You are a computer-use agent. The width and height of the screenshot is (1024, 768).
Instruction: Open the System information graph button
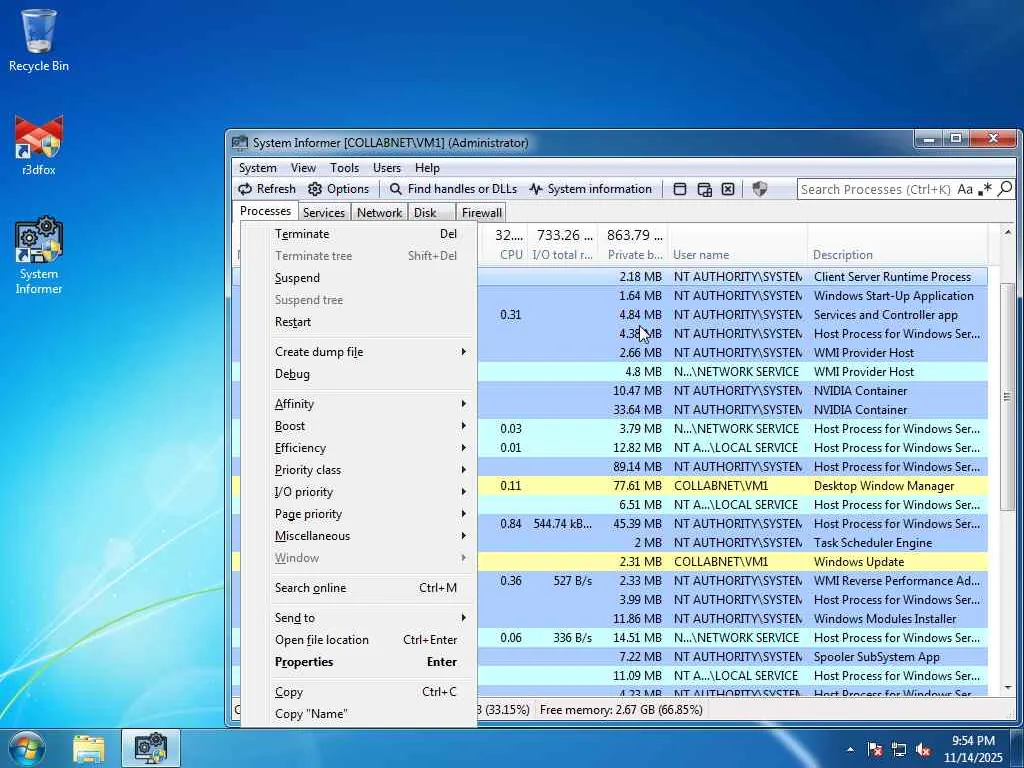(590, 189)
